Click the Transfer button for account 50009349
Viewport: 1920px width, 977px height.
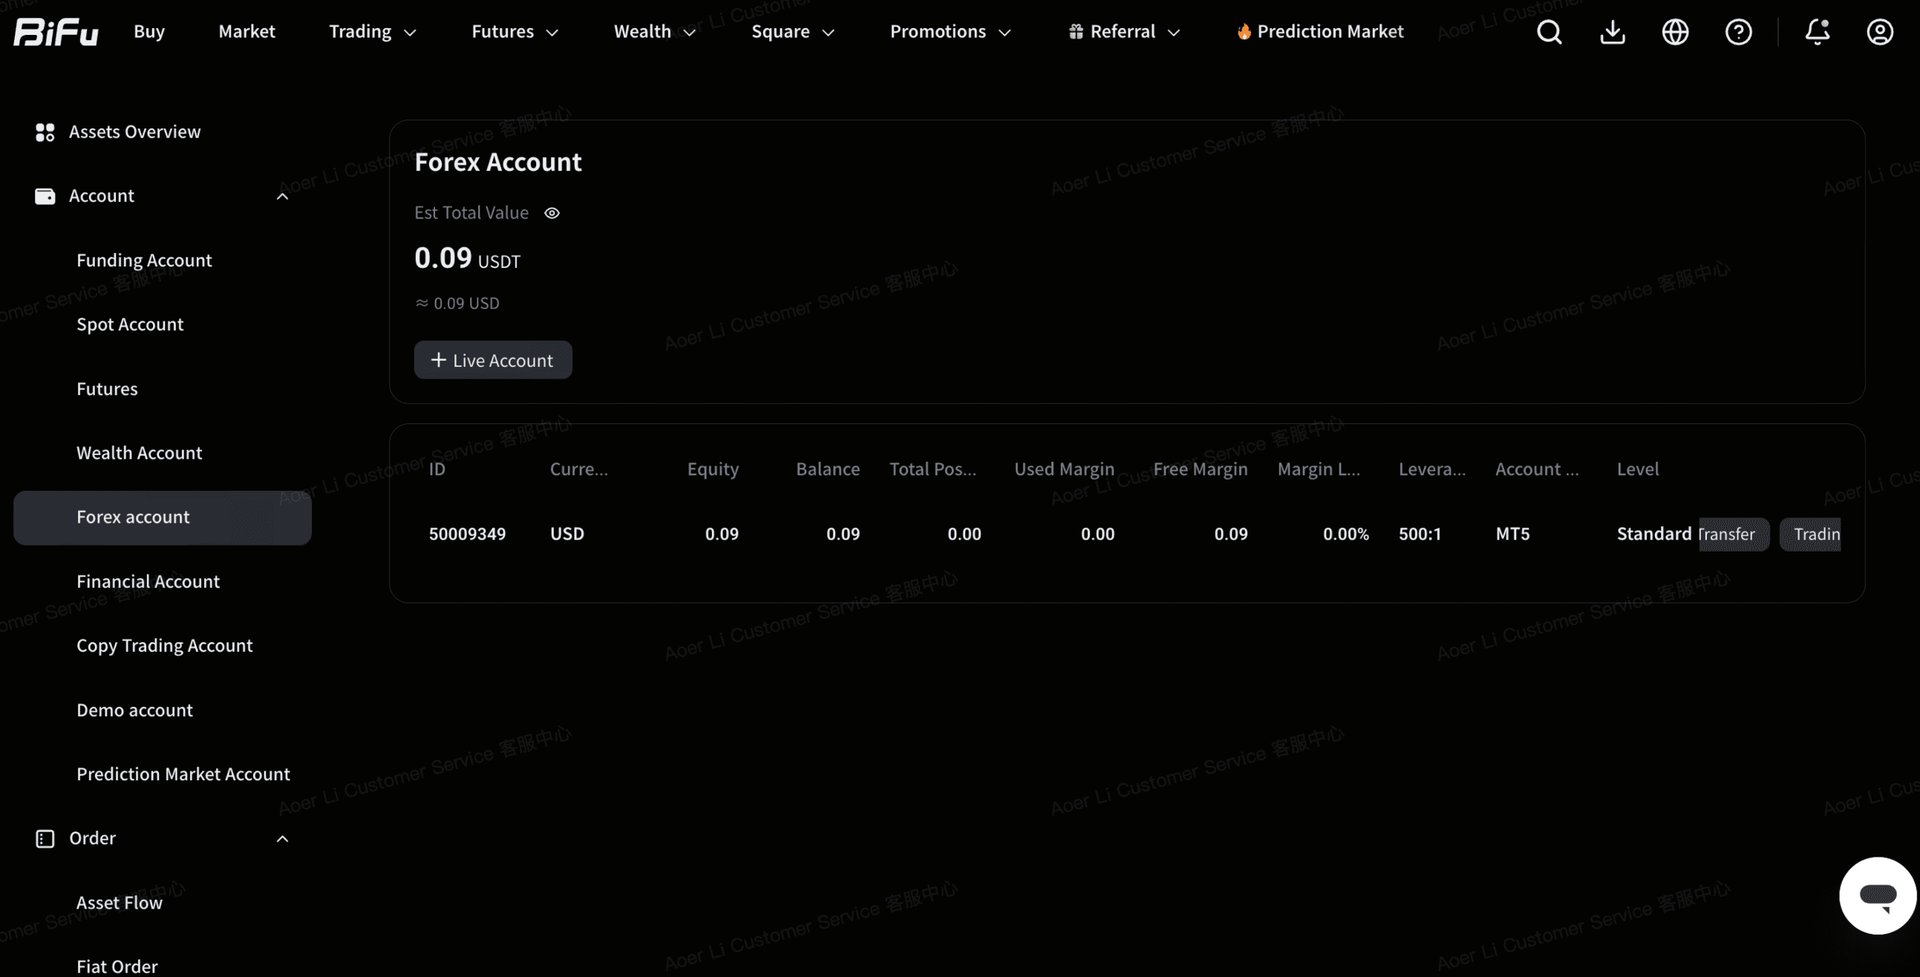pos(1733,534)
